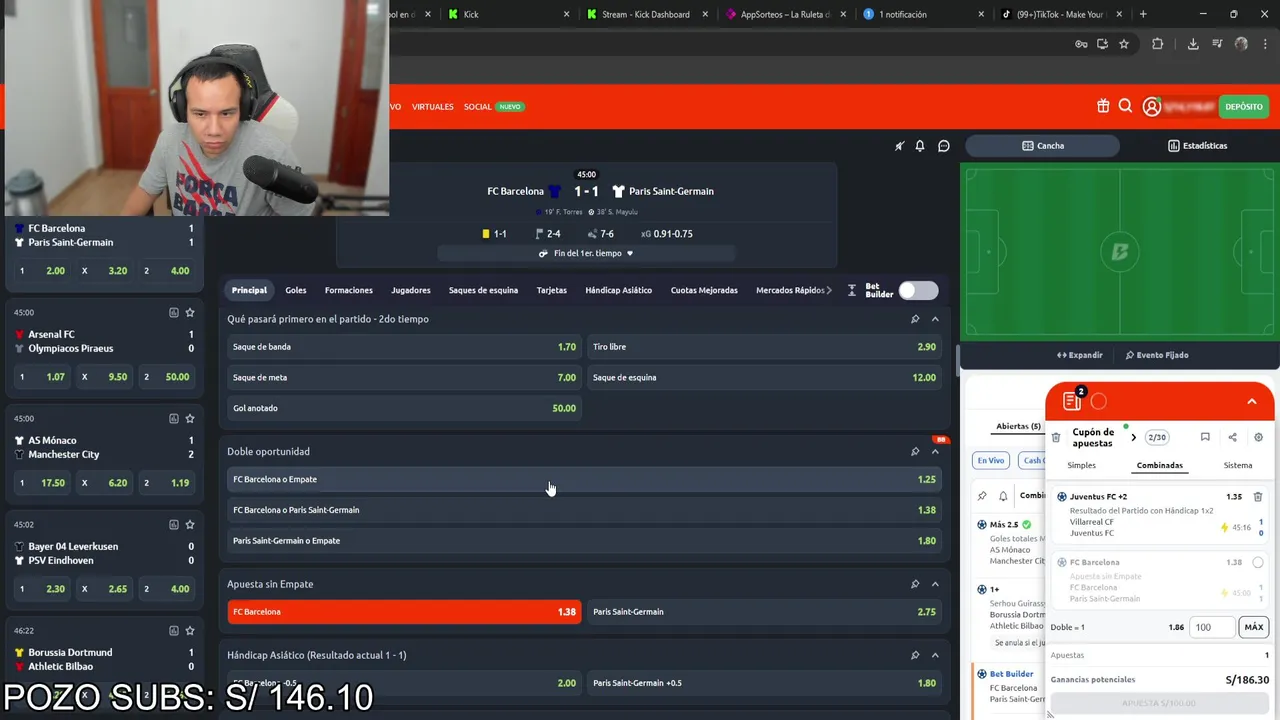Open Chrome extensions puzzle icon
This screenshot has width=1280, height=720.
[x=1158, y=44]
